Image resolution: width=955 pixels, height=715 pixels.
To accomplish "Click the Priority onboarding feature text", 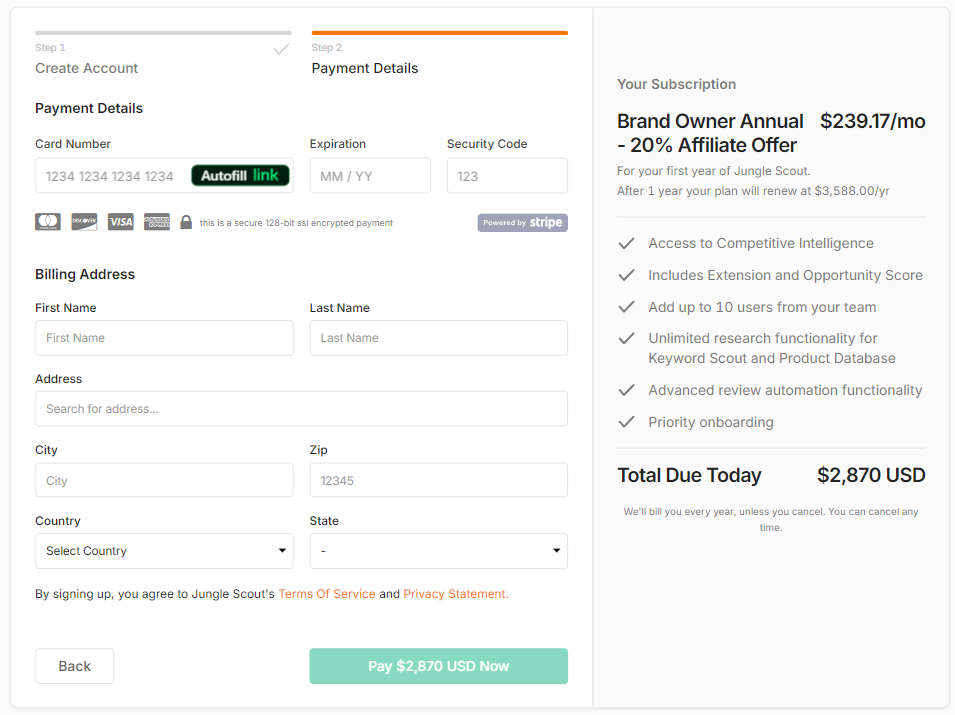I will 711,422.
